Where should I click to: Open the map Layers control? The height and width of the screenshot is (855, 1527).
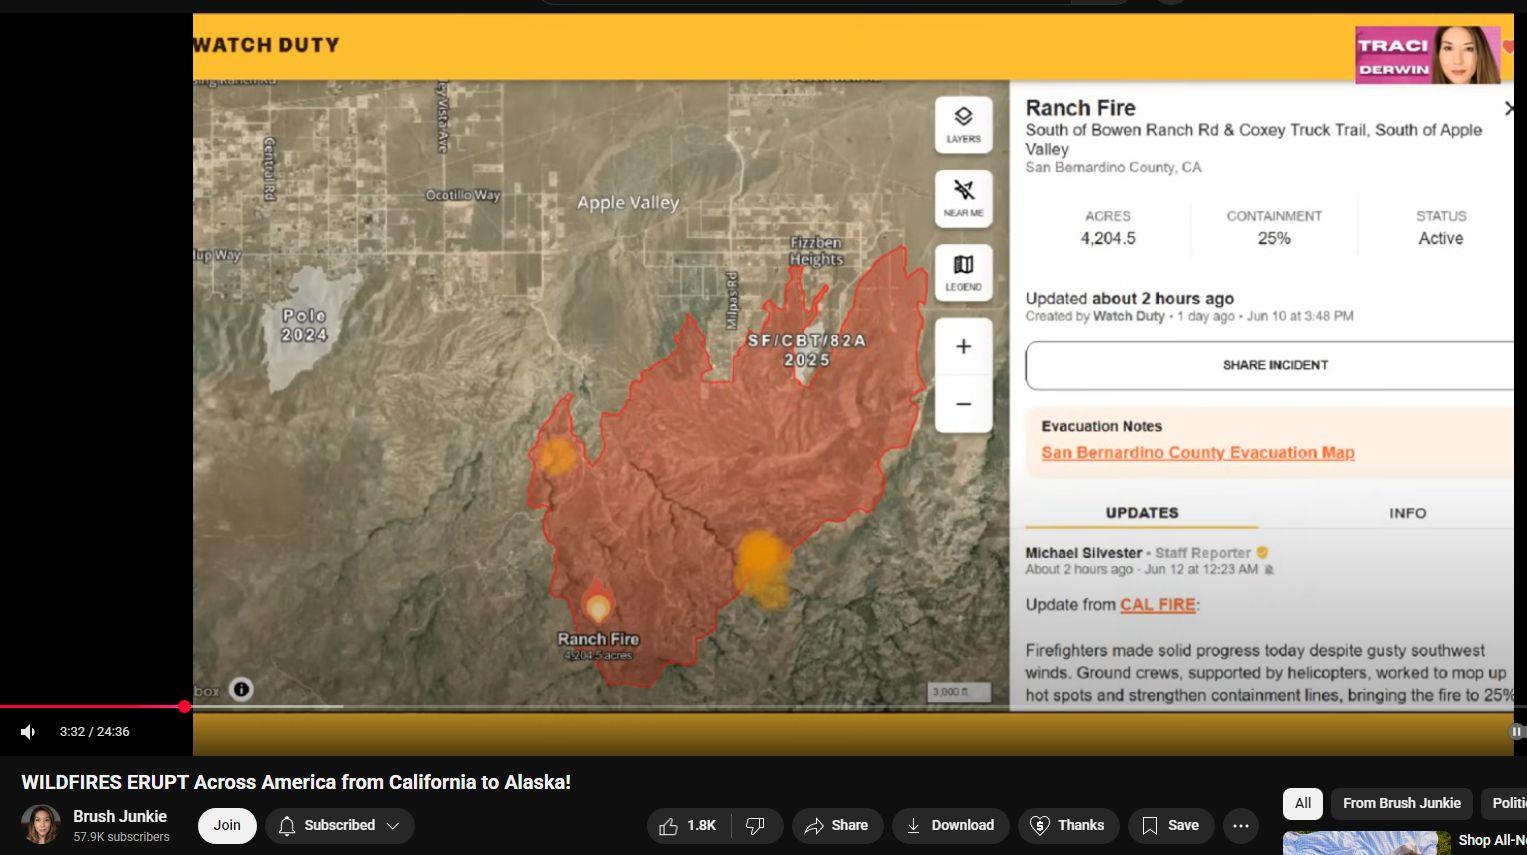(963, 124)
